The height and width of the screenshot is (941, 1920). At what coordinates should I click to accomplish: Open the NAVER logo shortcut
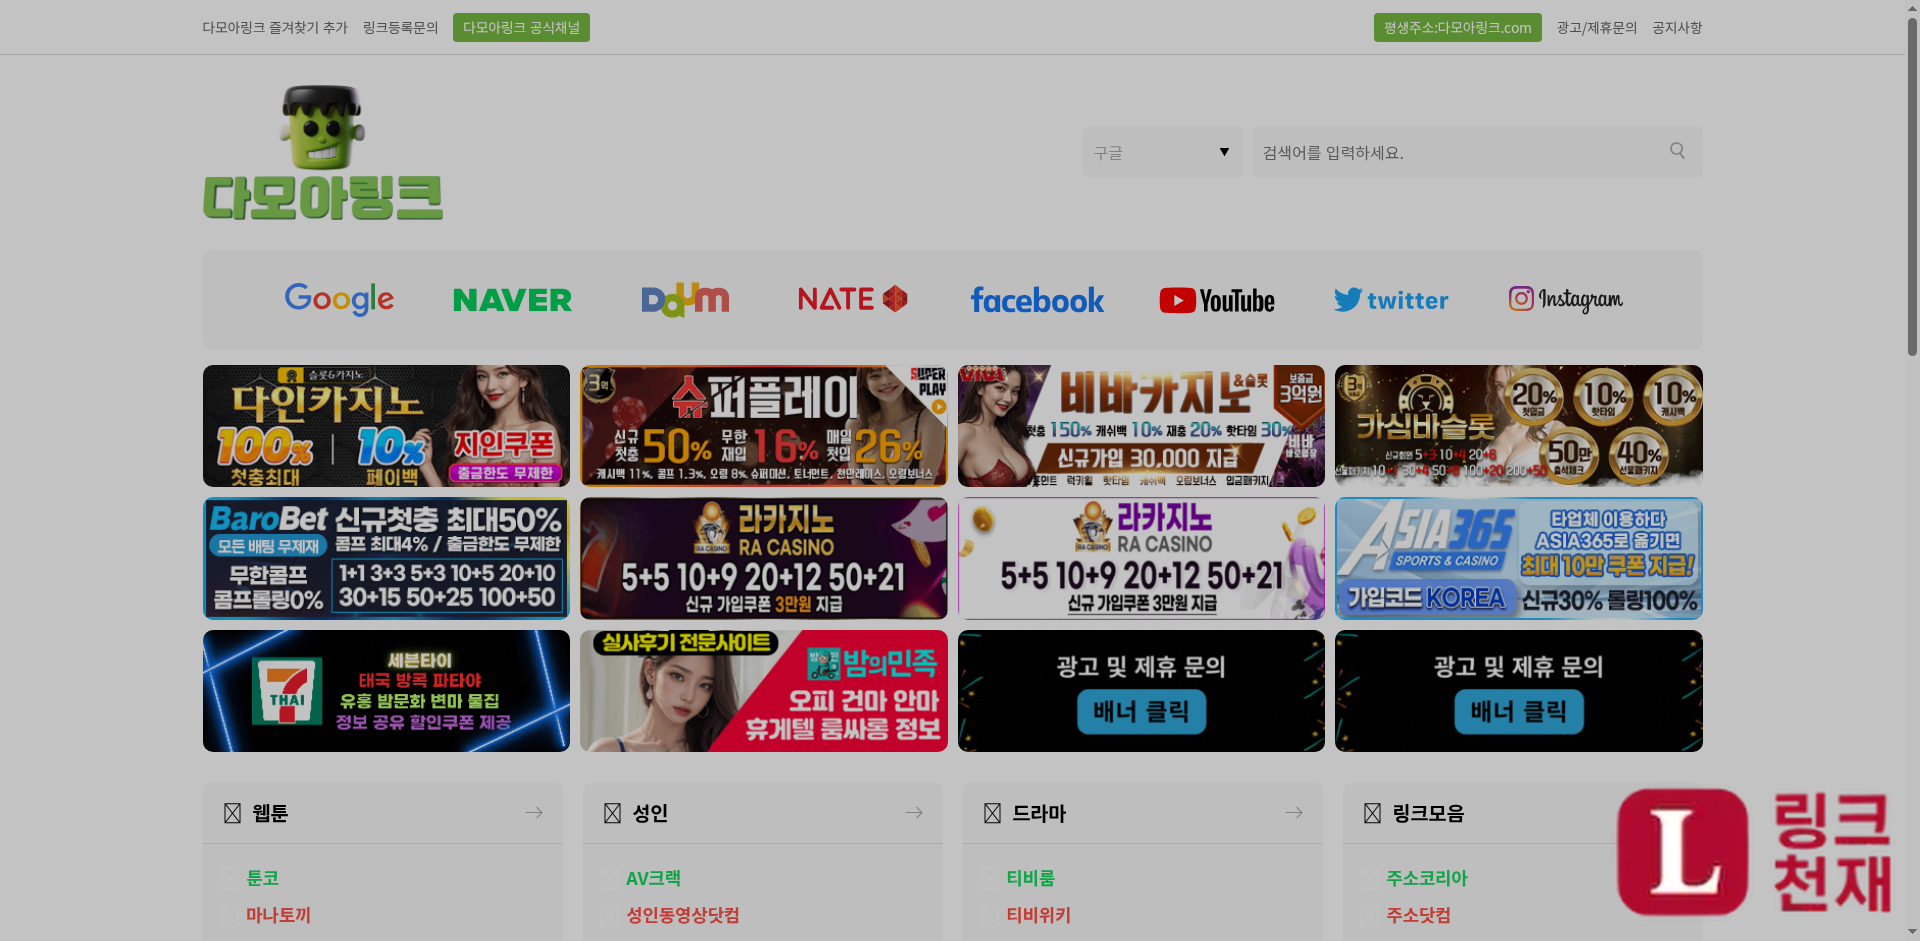tap(512, 300)
